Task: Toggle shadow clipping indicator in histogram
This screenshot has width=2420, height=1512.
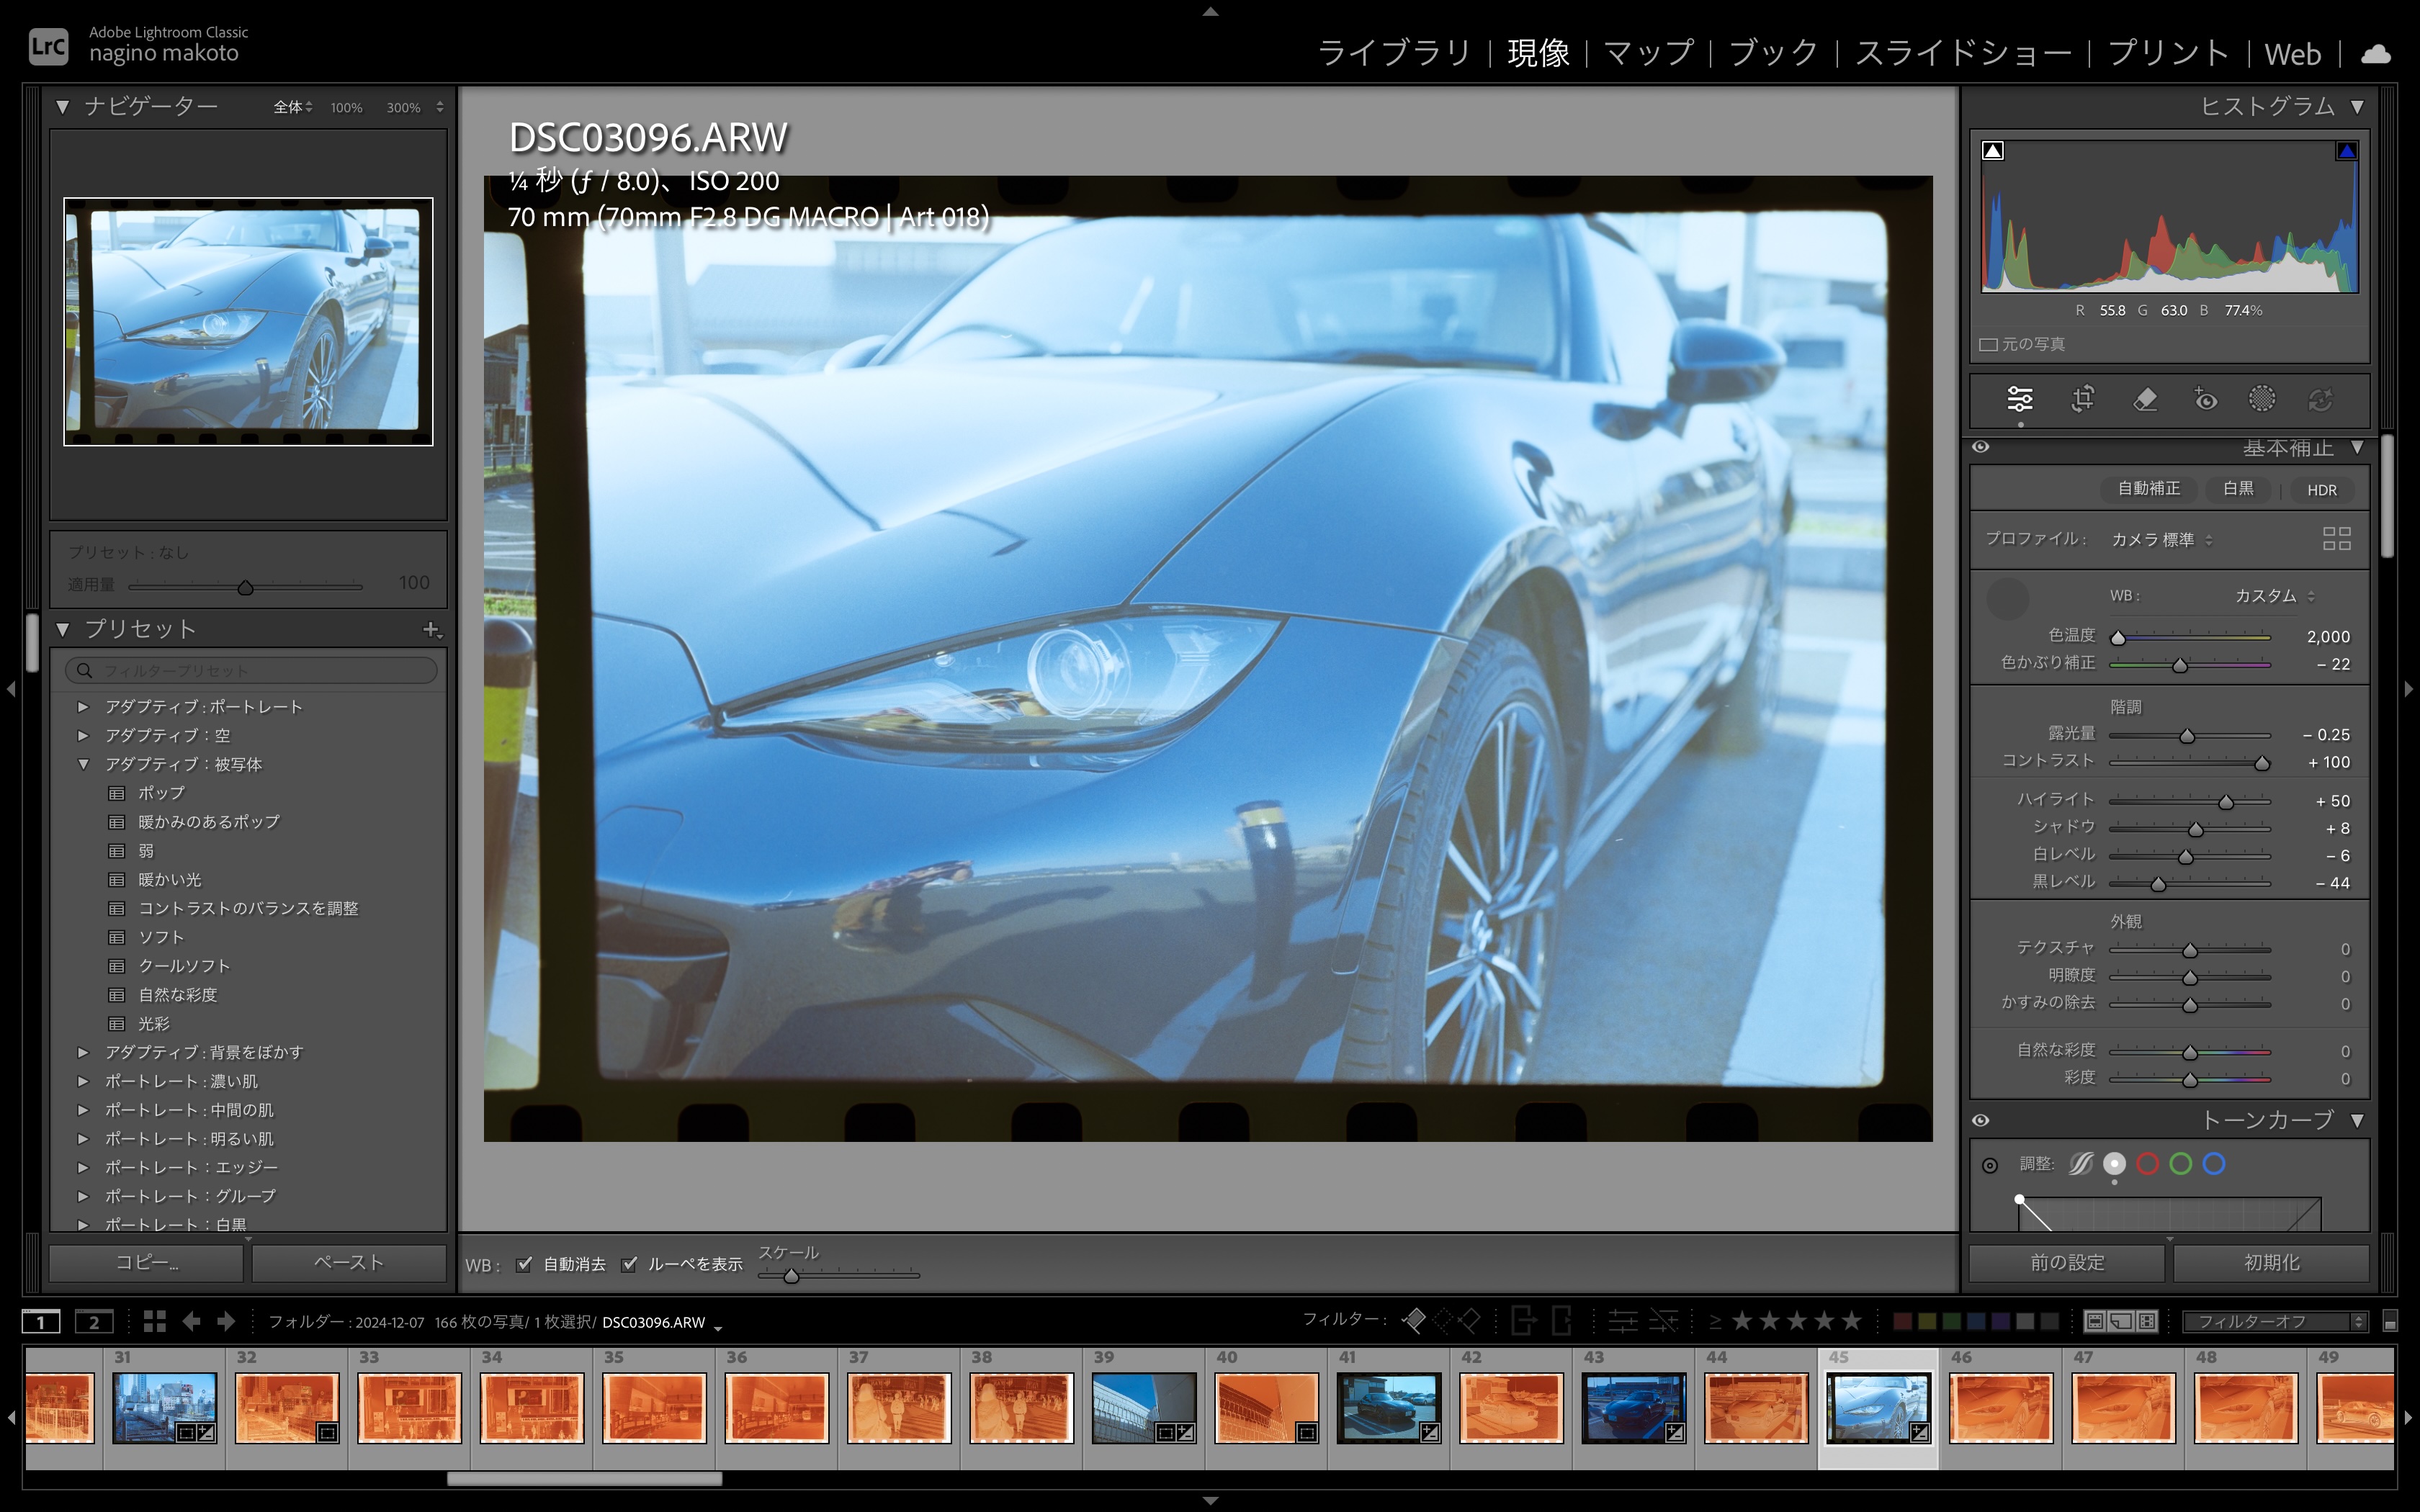Action: 1993,151
